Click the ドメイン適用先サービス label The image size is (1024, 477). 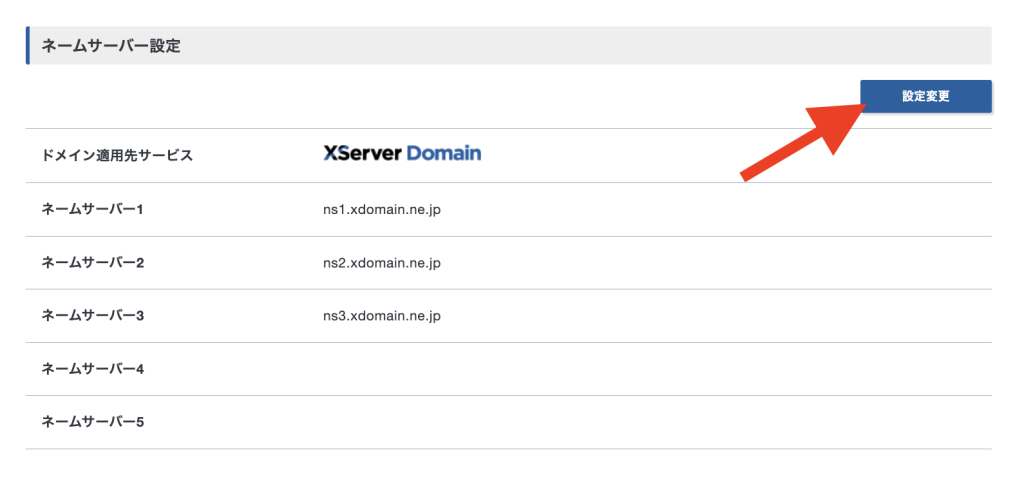click(117, 156)
